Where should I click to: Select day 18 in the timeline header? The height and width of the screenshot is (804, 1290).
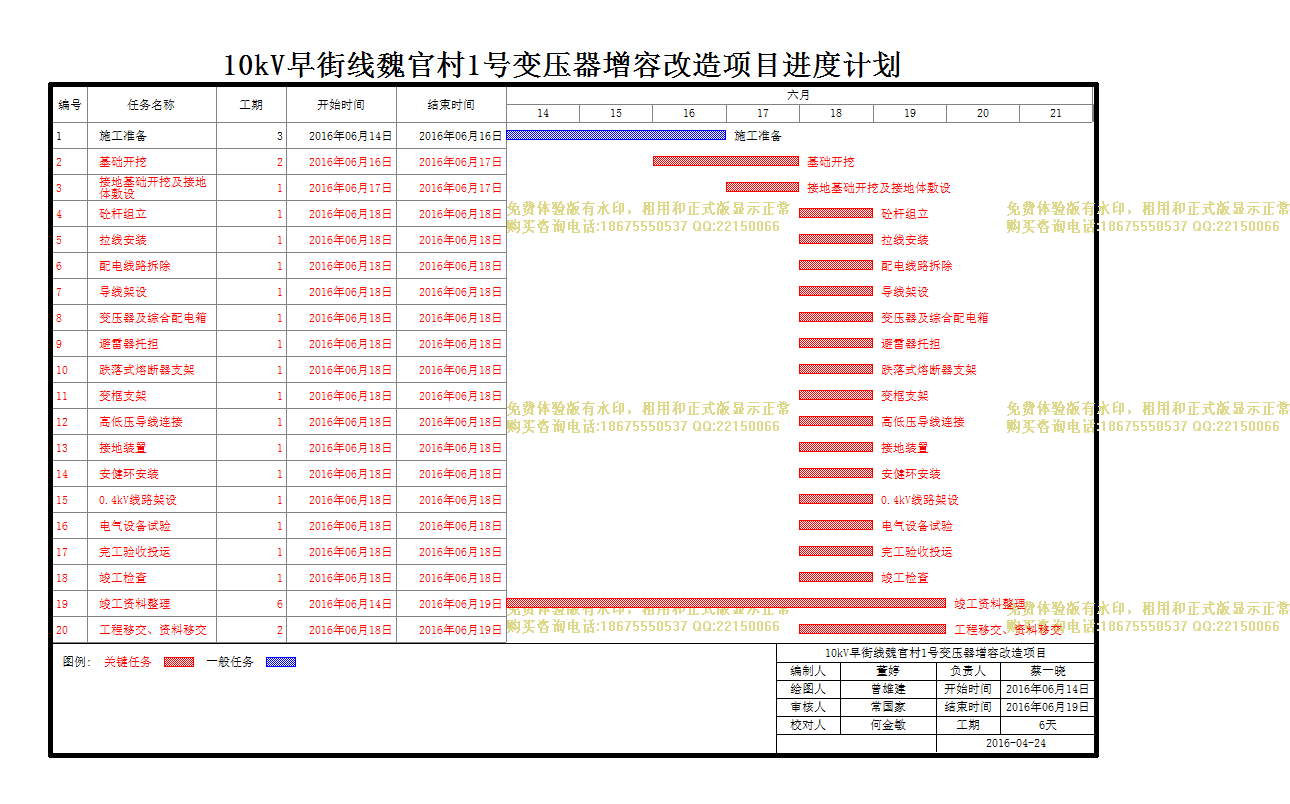click(x=836, y=114)
